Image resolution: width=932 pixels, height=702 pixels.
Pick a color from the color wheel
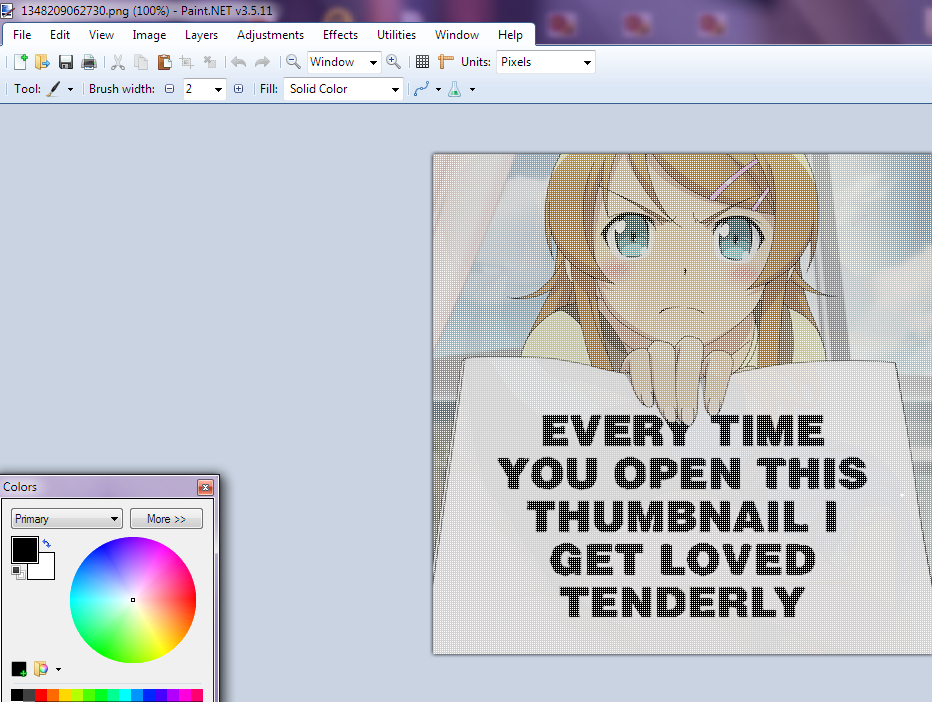(133, 600)
